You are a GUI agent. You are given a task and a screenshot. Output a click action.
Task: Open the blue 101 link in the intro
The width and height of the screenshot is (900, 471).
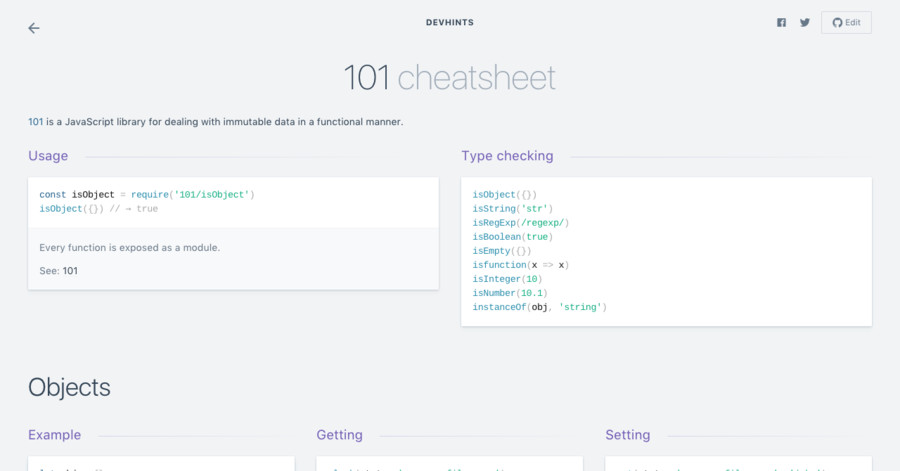click(36, 122)
